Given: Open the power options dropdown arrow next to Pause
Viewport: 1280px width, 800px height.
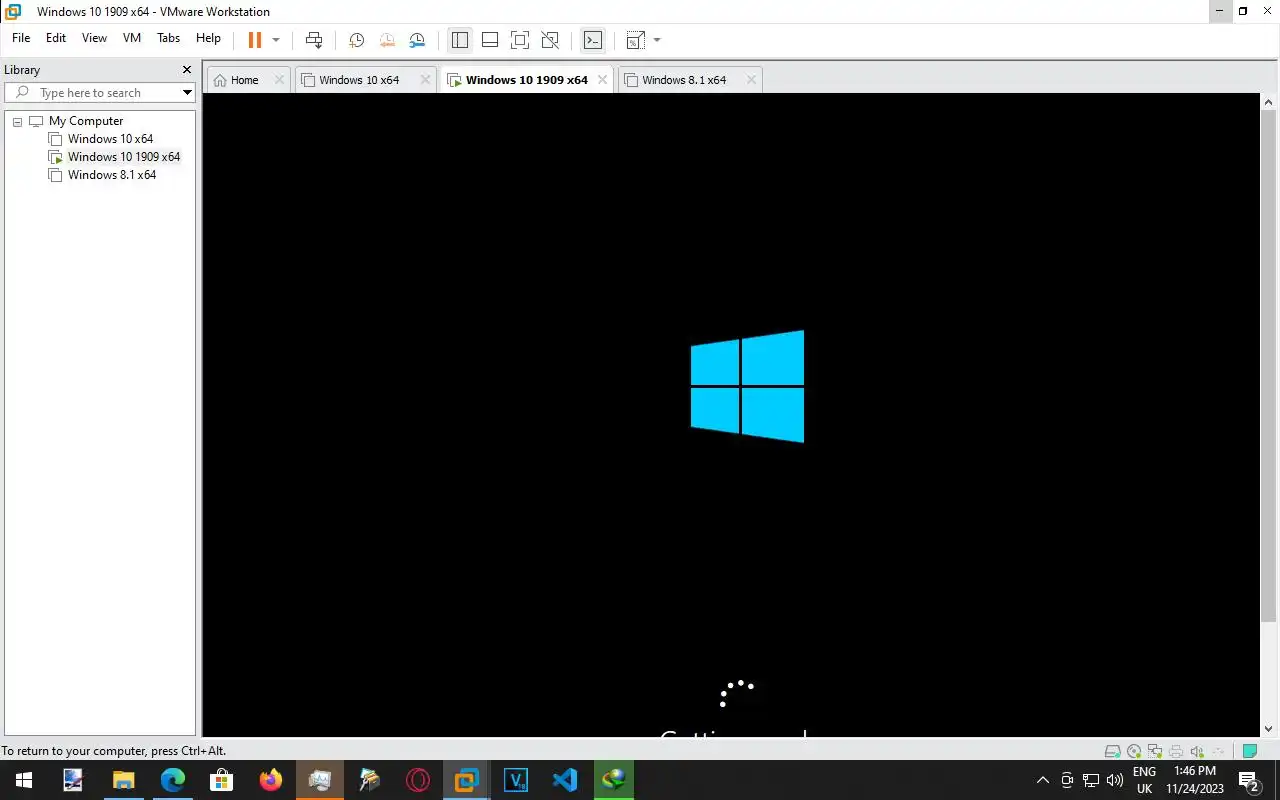Looking at the screenshot, I should [x=276, y=40].
